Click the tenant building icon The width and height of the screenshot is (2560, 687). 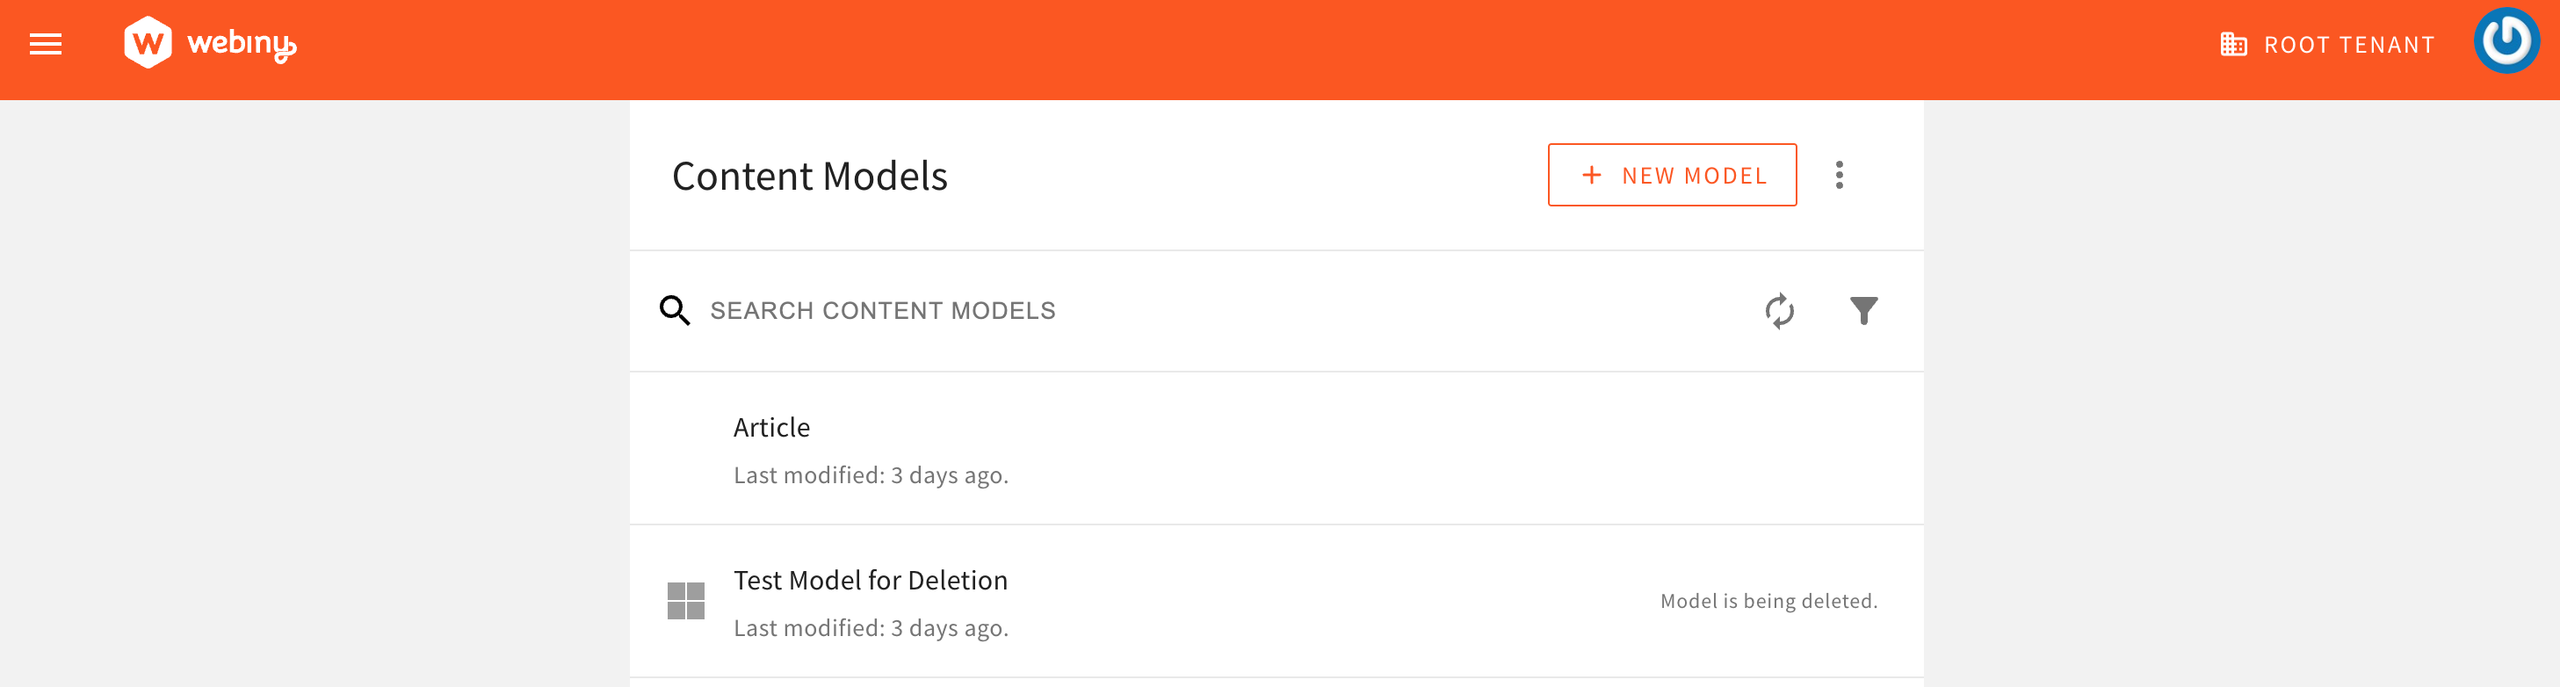tap(2233, 45)
